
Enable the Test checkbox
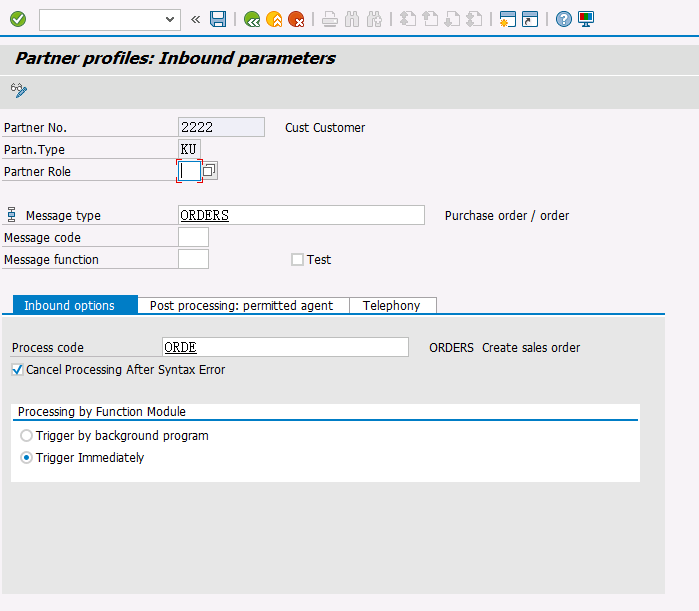coord(297,260)
